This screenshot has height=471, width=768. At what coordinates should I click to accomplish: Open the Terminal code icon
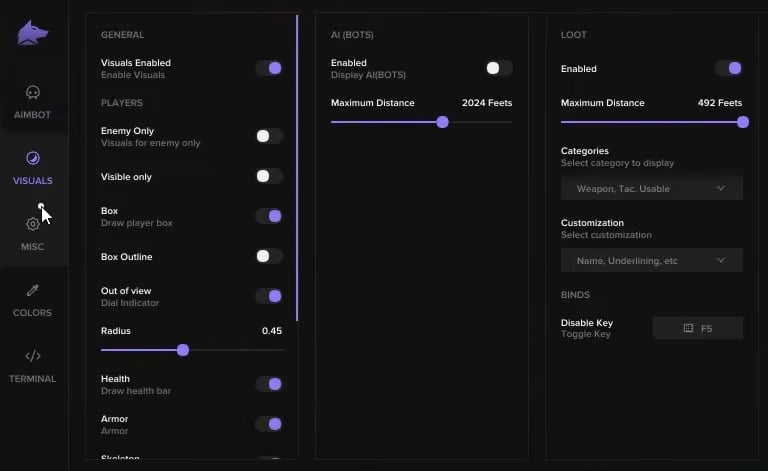[33, 356]
